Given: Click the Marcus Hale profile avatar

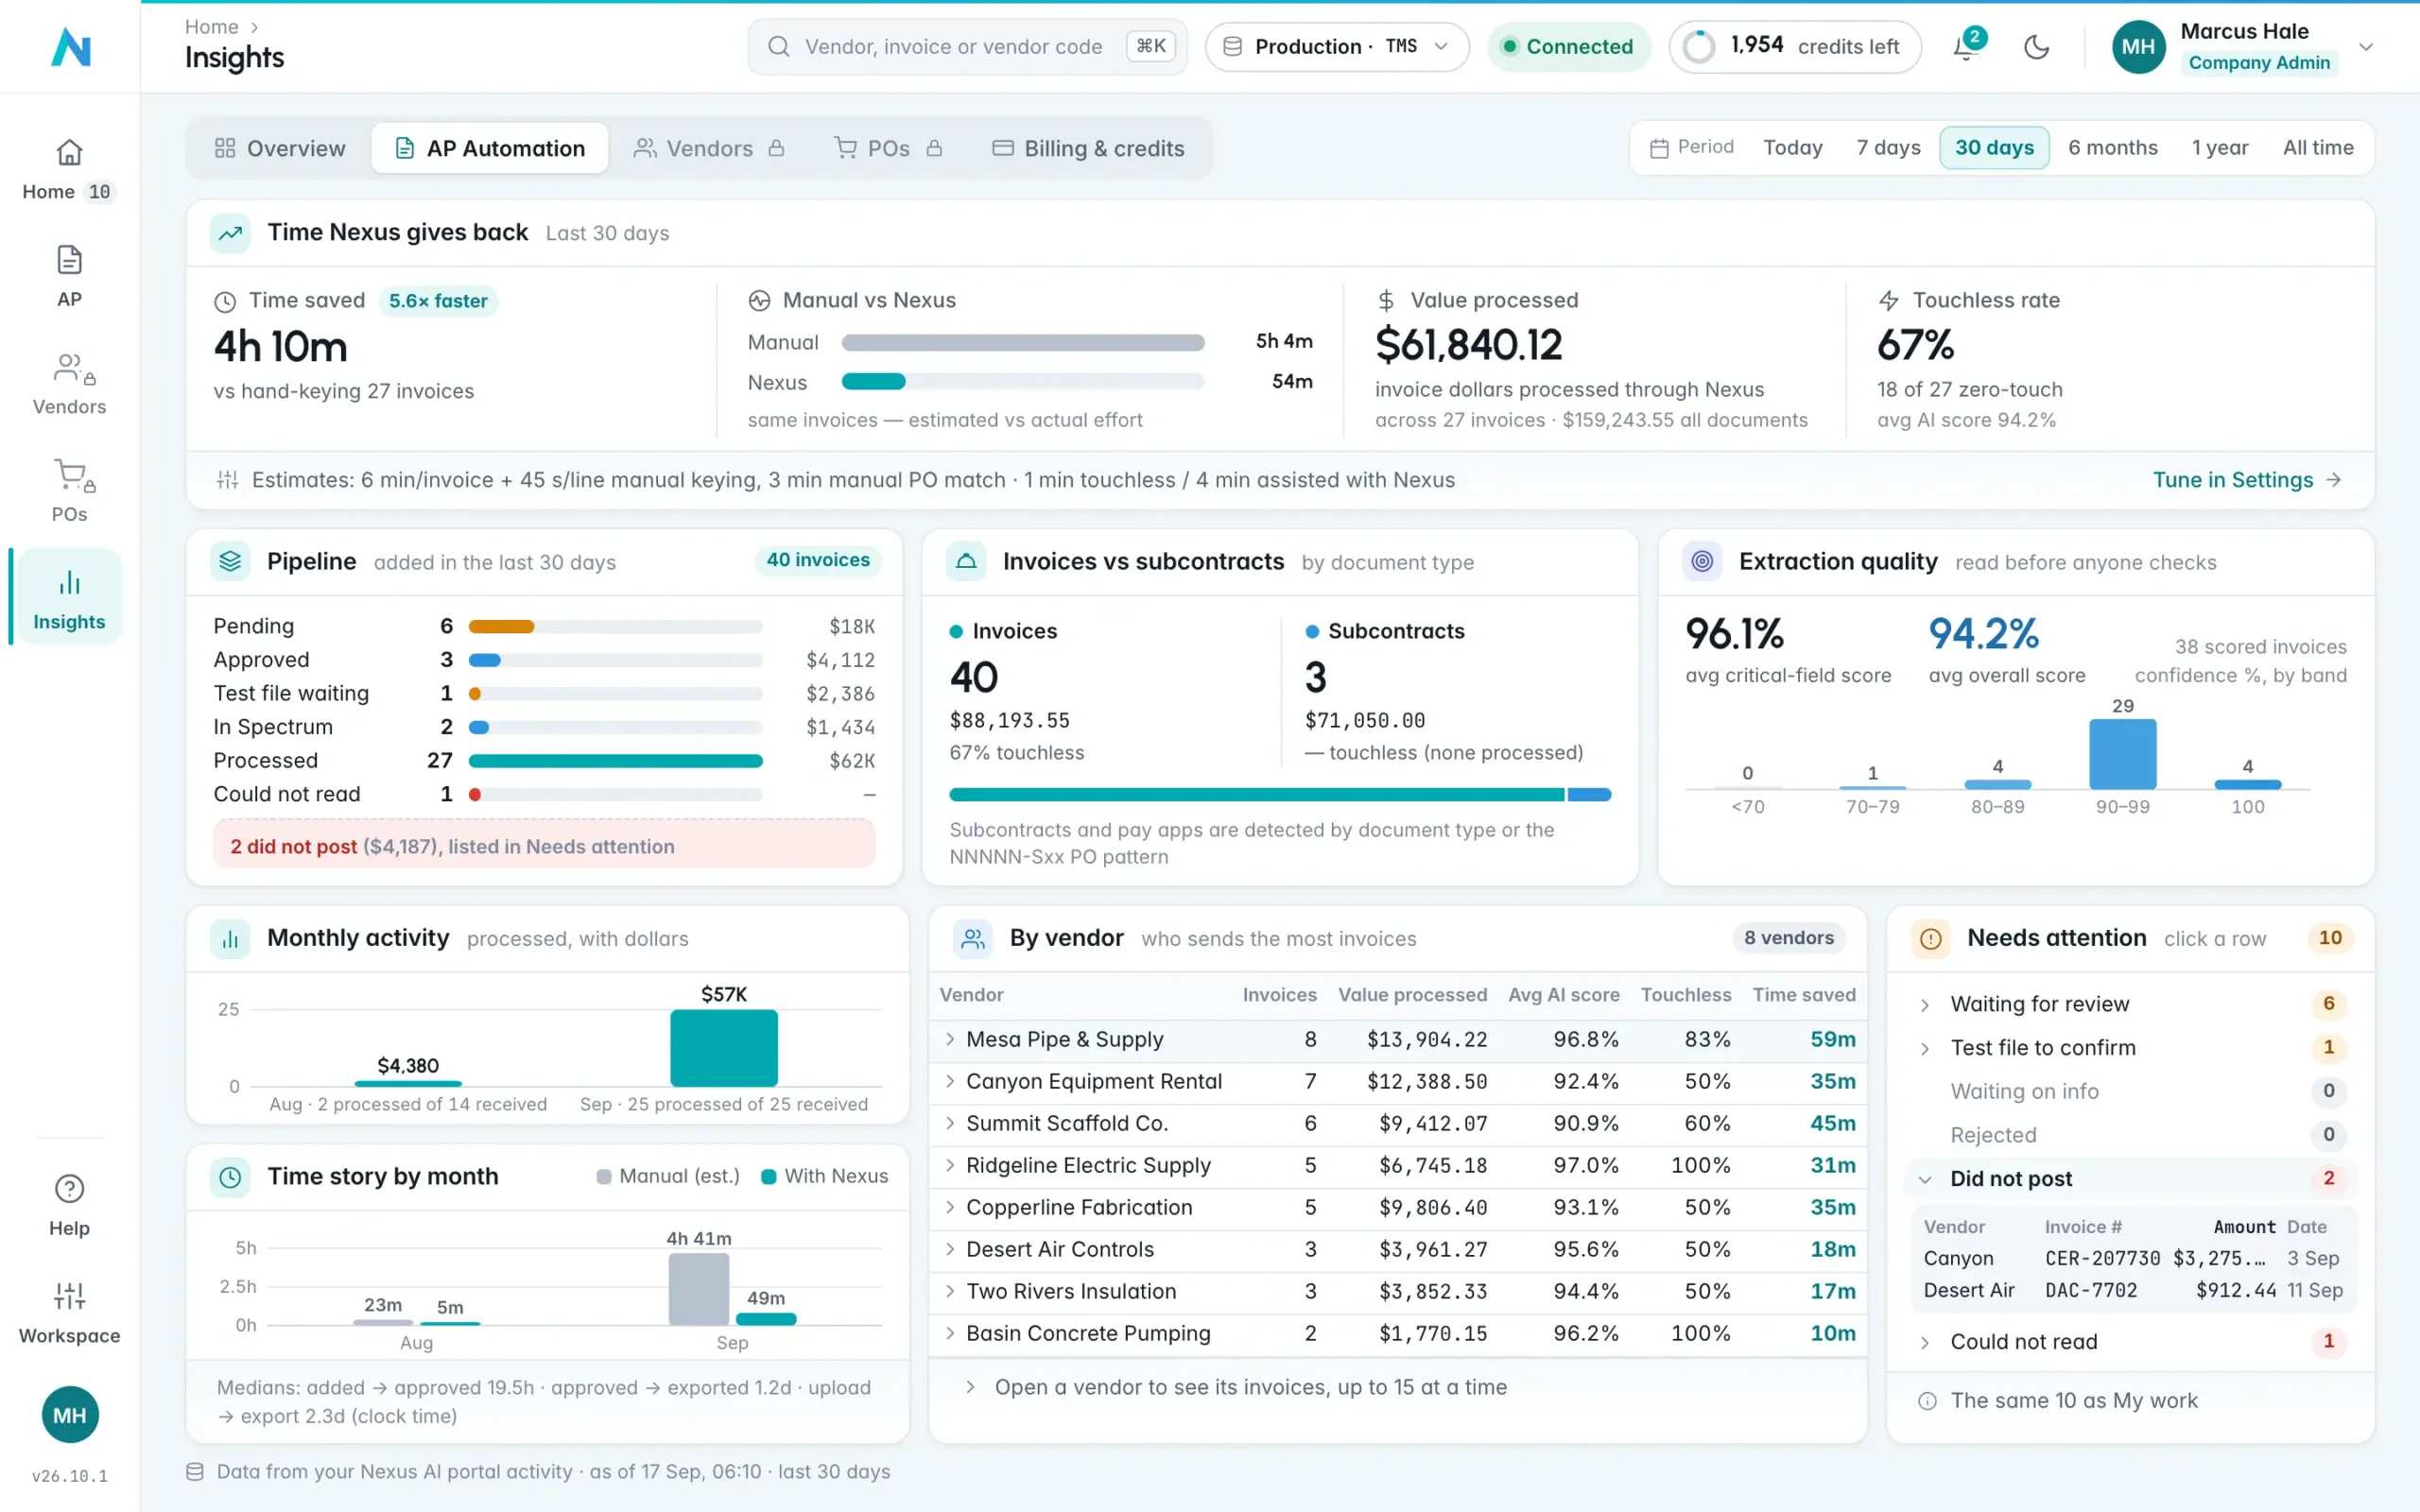Looking at the screenshot, I should [2138, 47].
